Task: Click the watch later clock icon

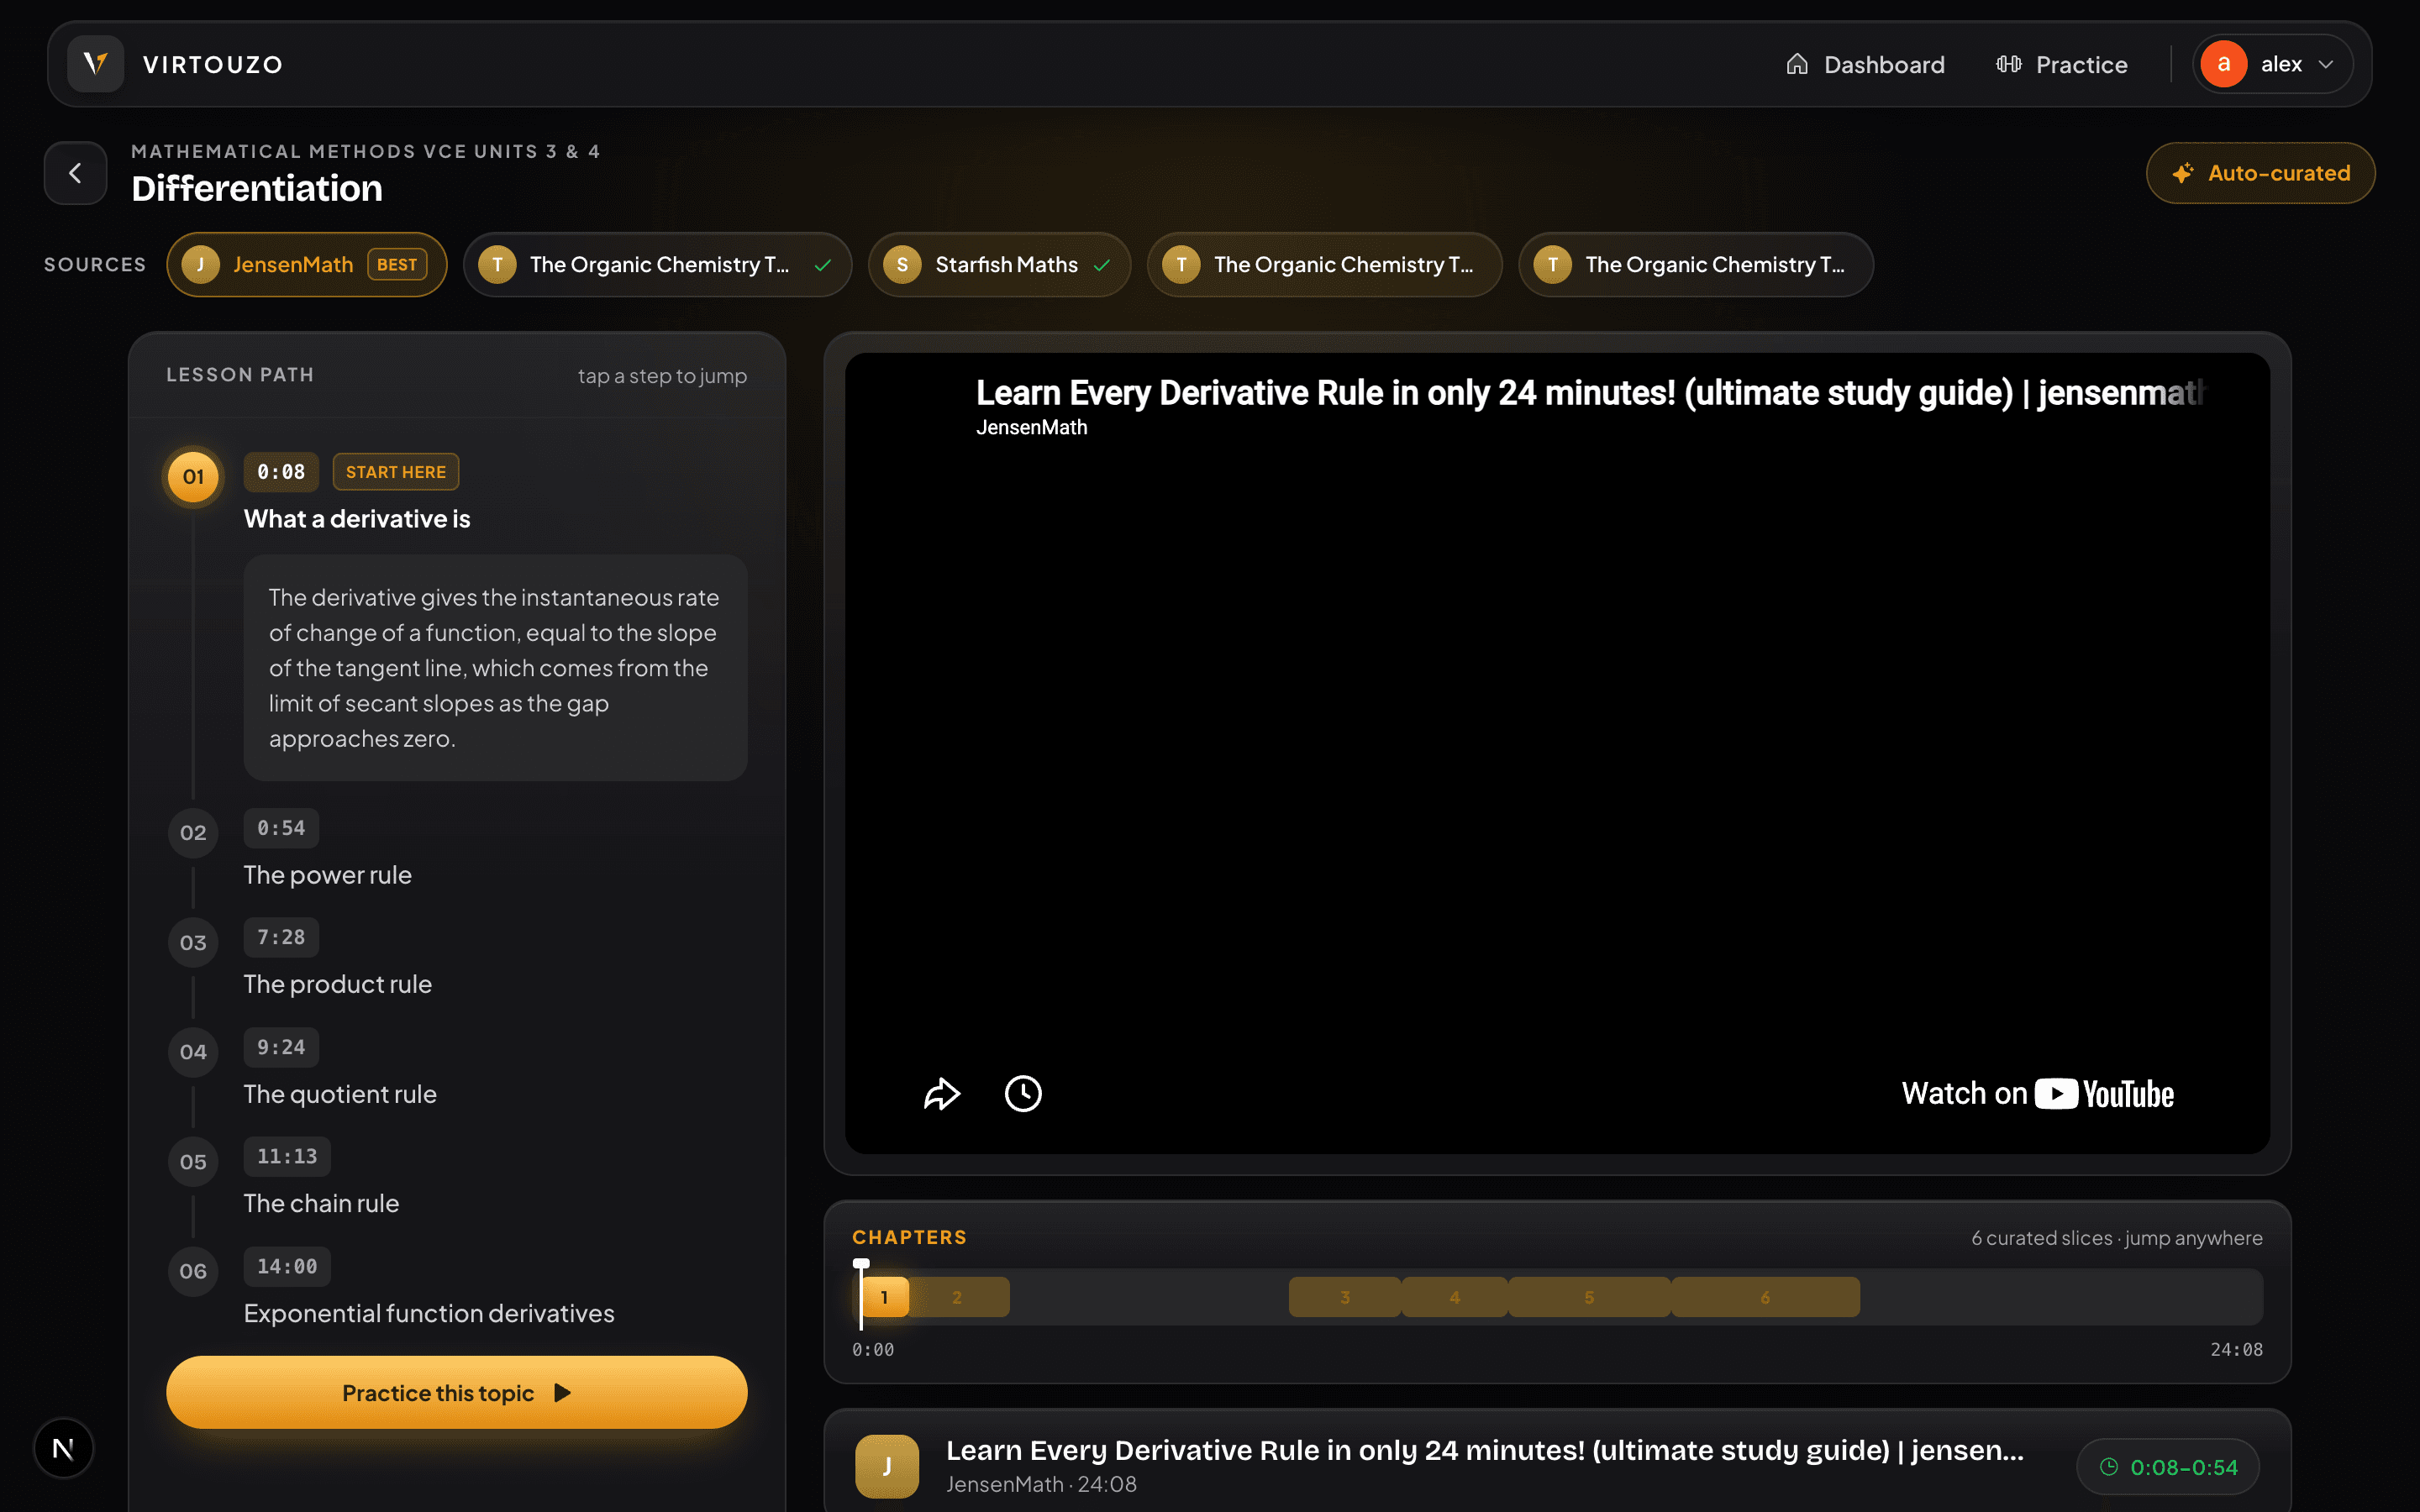Action: tap(1023, 1094)
